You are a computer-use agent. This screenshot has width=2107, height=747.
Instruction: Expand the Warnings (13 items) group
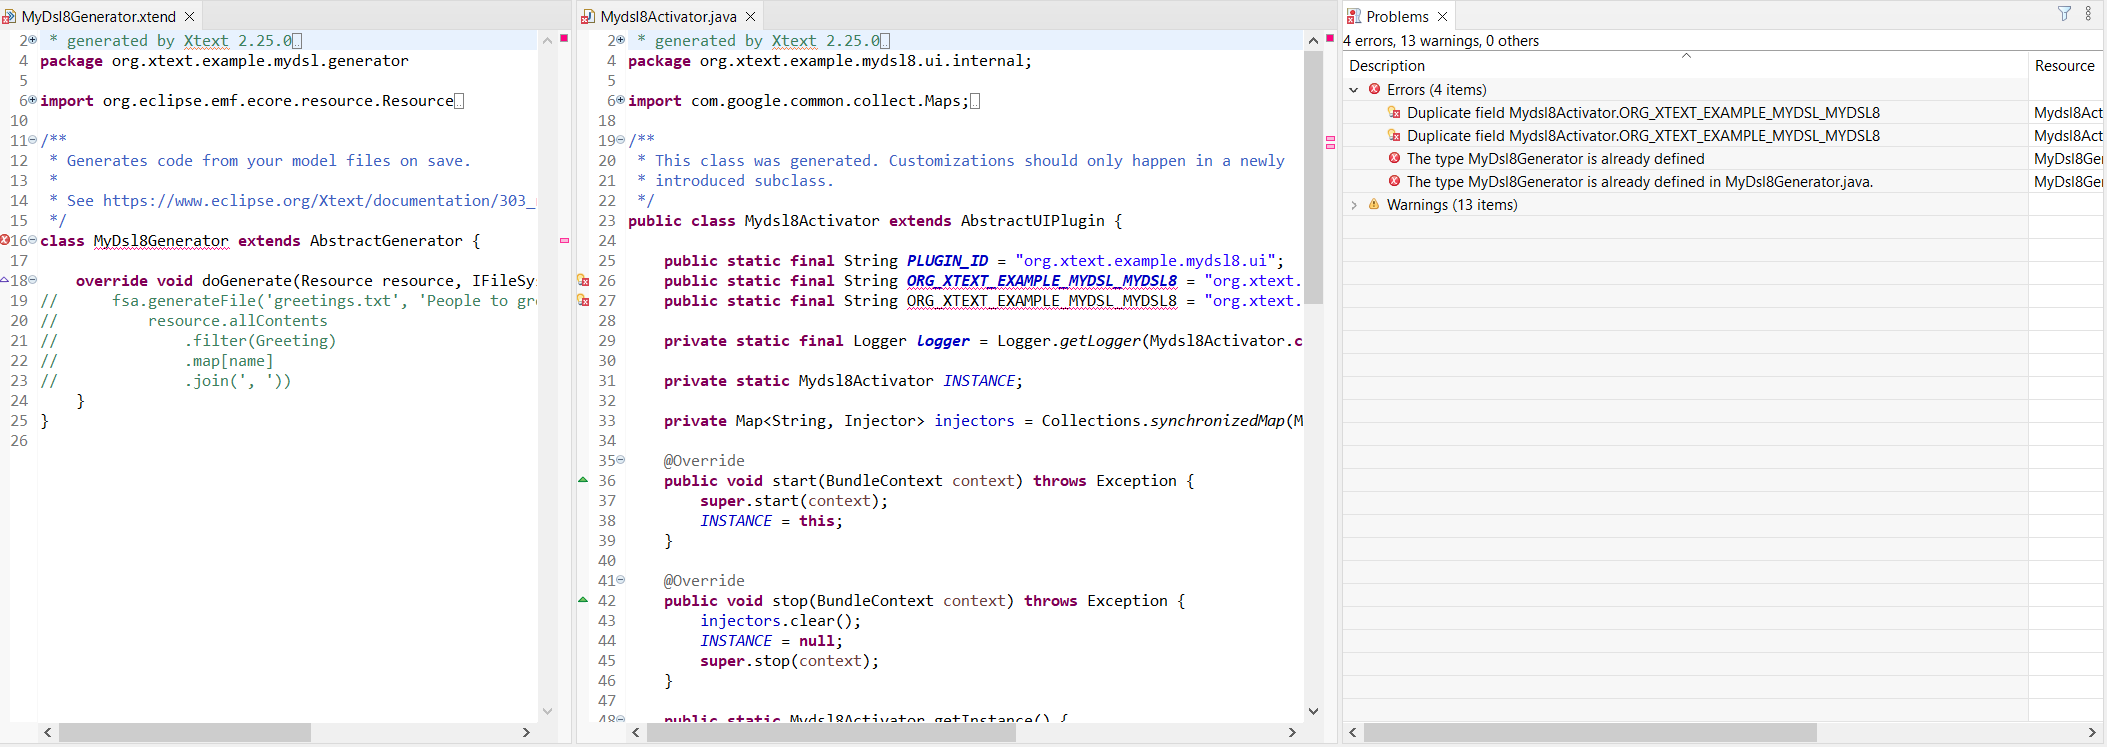pyautogui.click(x=1354, y=205)
